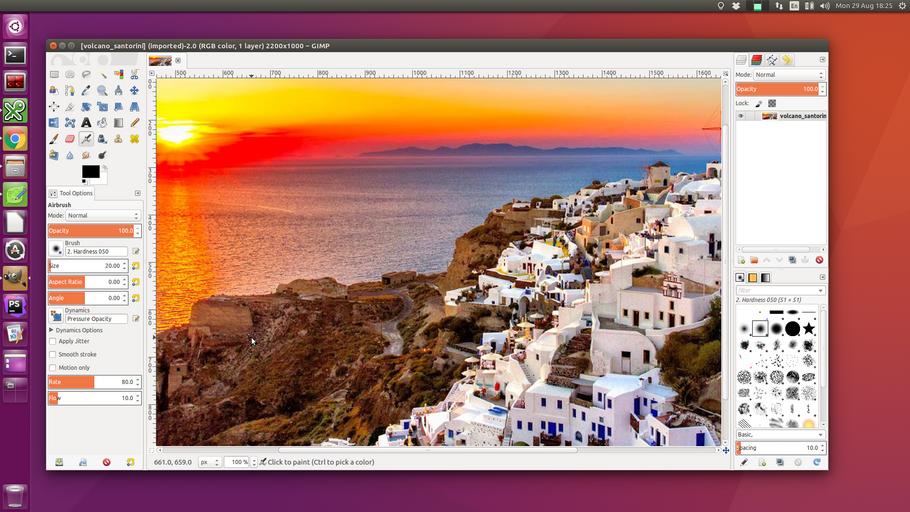Click the Rate slider in Tool Options

pos(90,382)
